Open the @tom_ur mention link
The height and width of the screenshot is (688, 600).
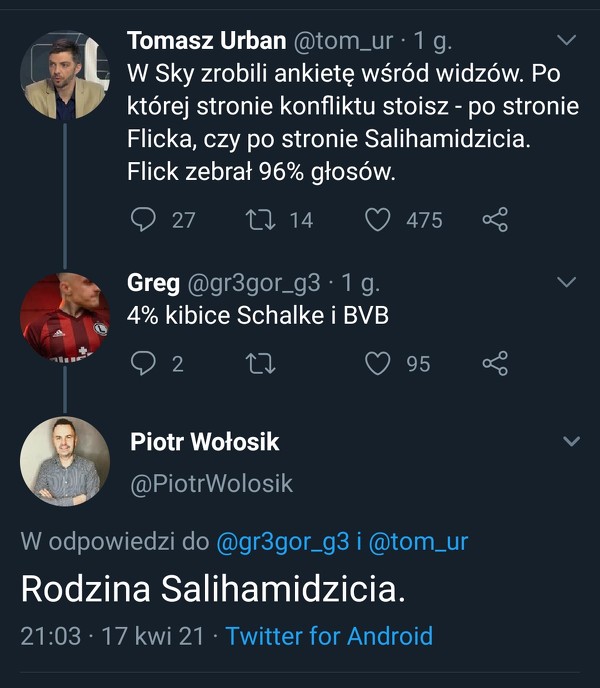[418, 542]
